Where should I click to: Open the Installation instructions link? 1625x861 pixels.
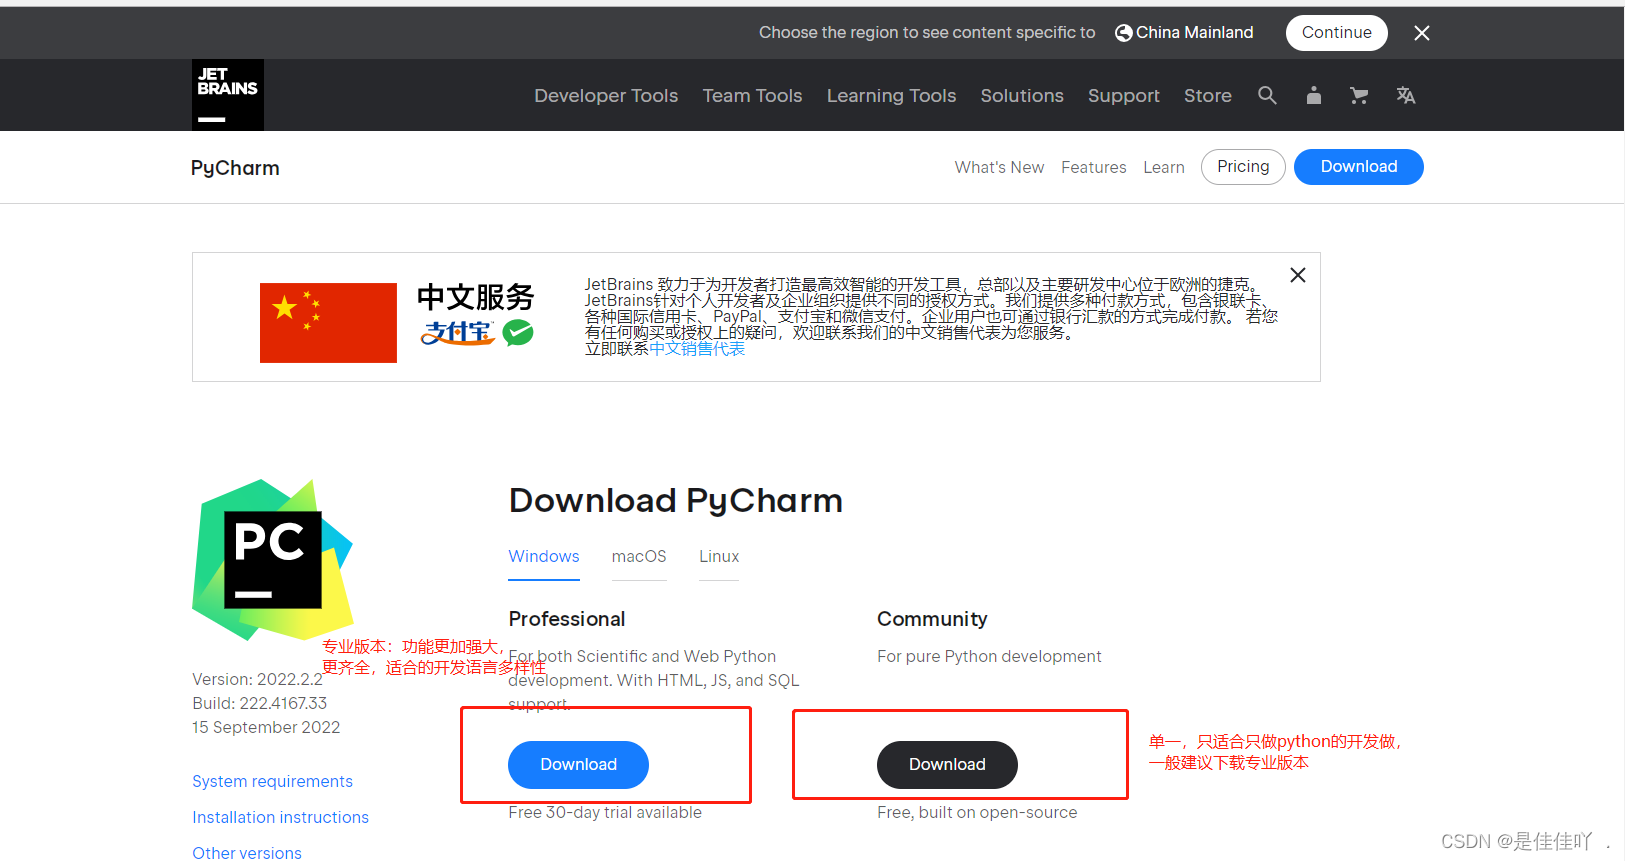(280, 818)
